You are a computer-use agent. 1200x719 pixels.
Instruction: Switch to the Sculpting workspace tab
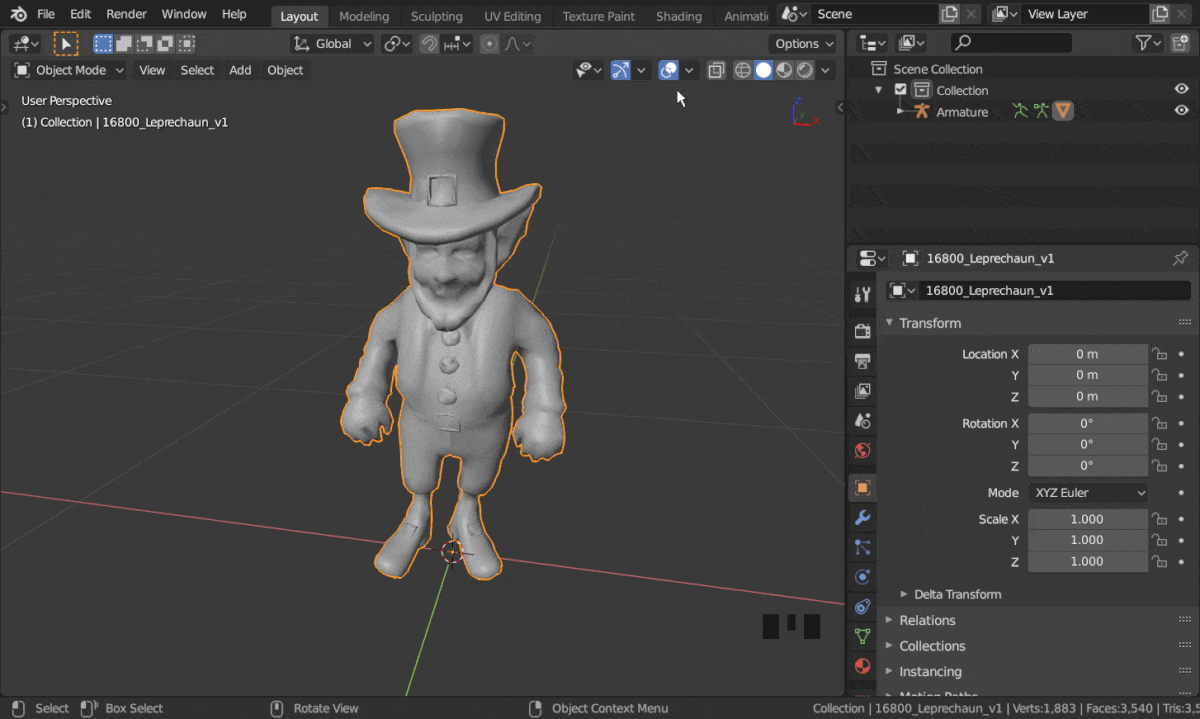click(x=437, y=16)
